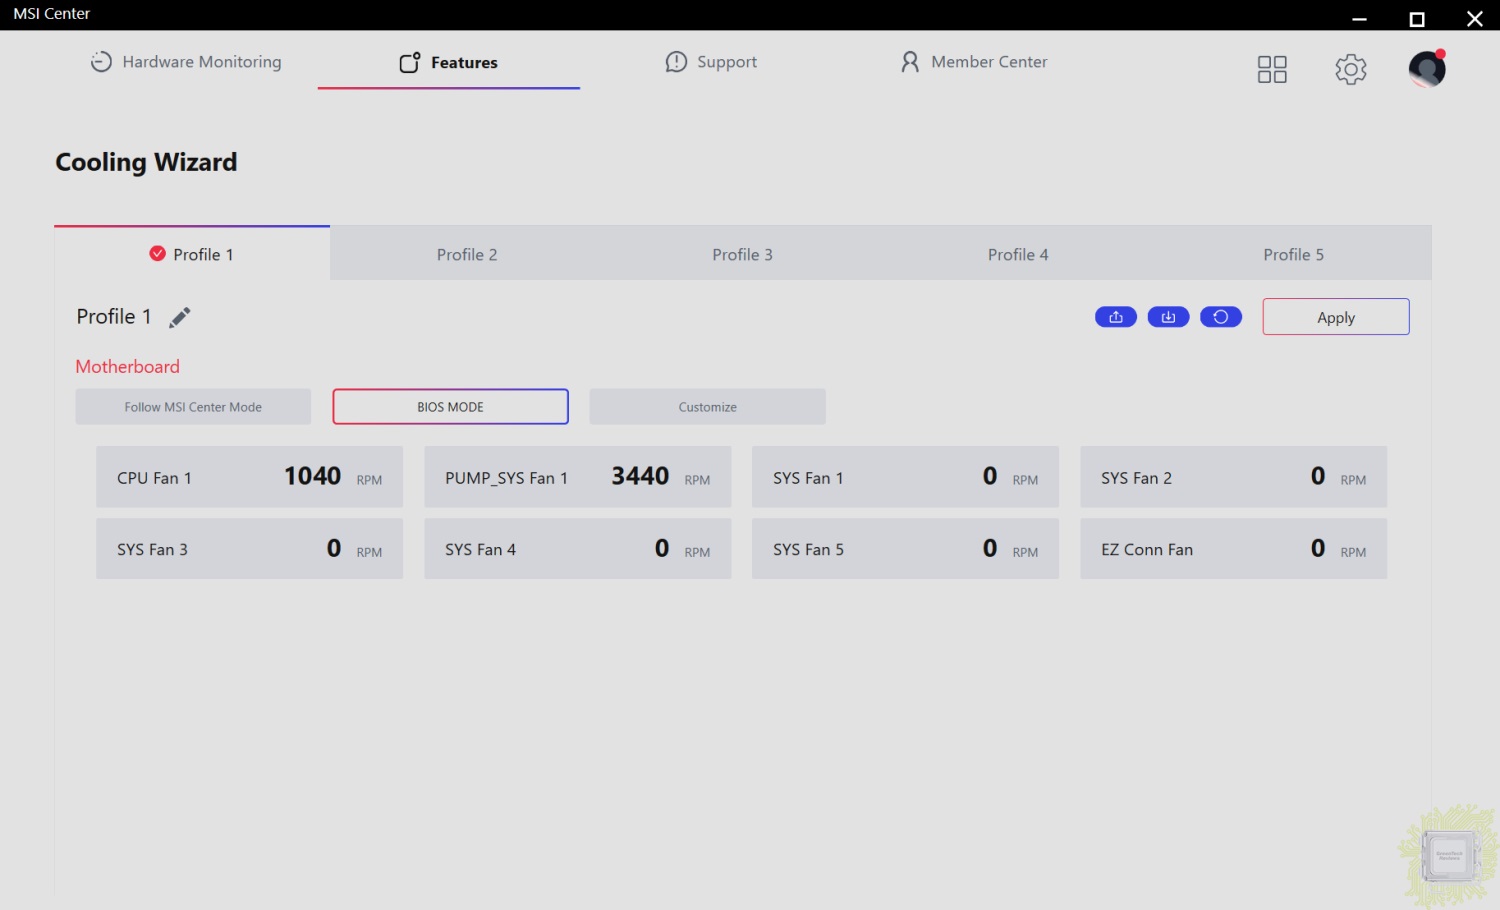Open the settings gear icon

pos(1350,69)
